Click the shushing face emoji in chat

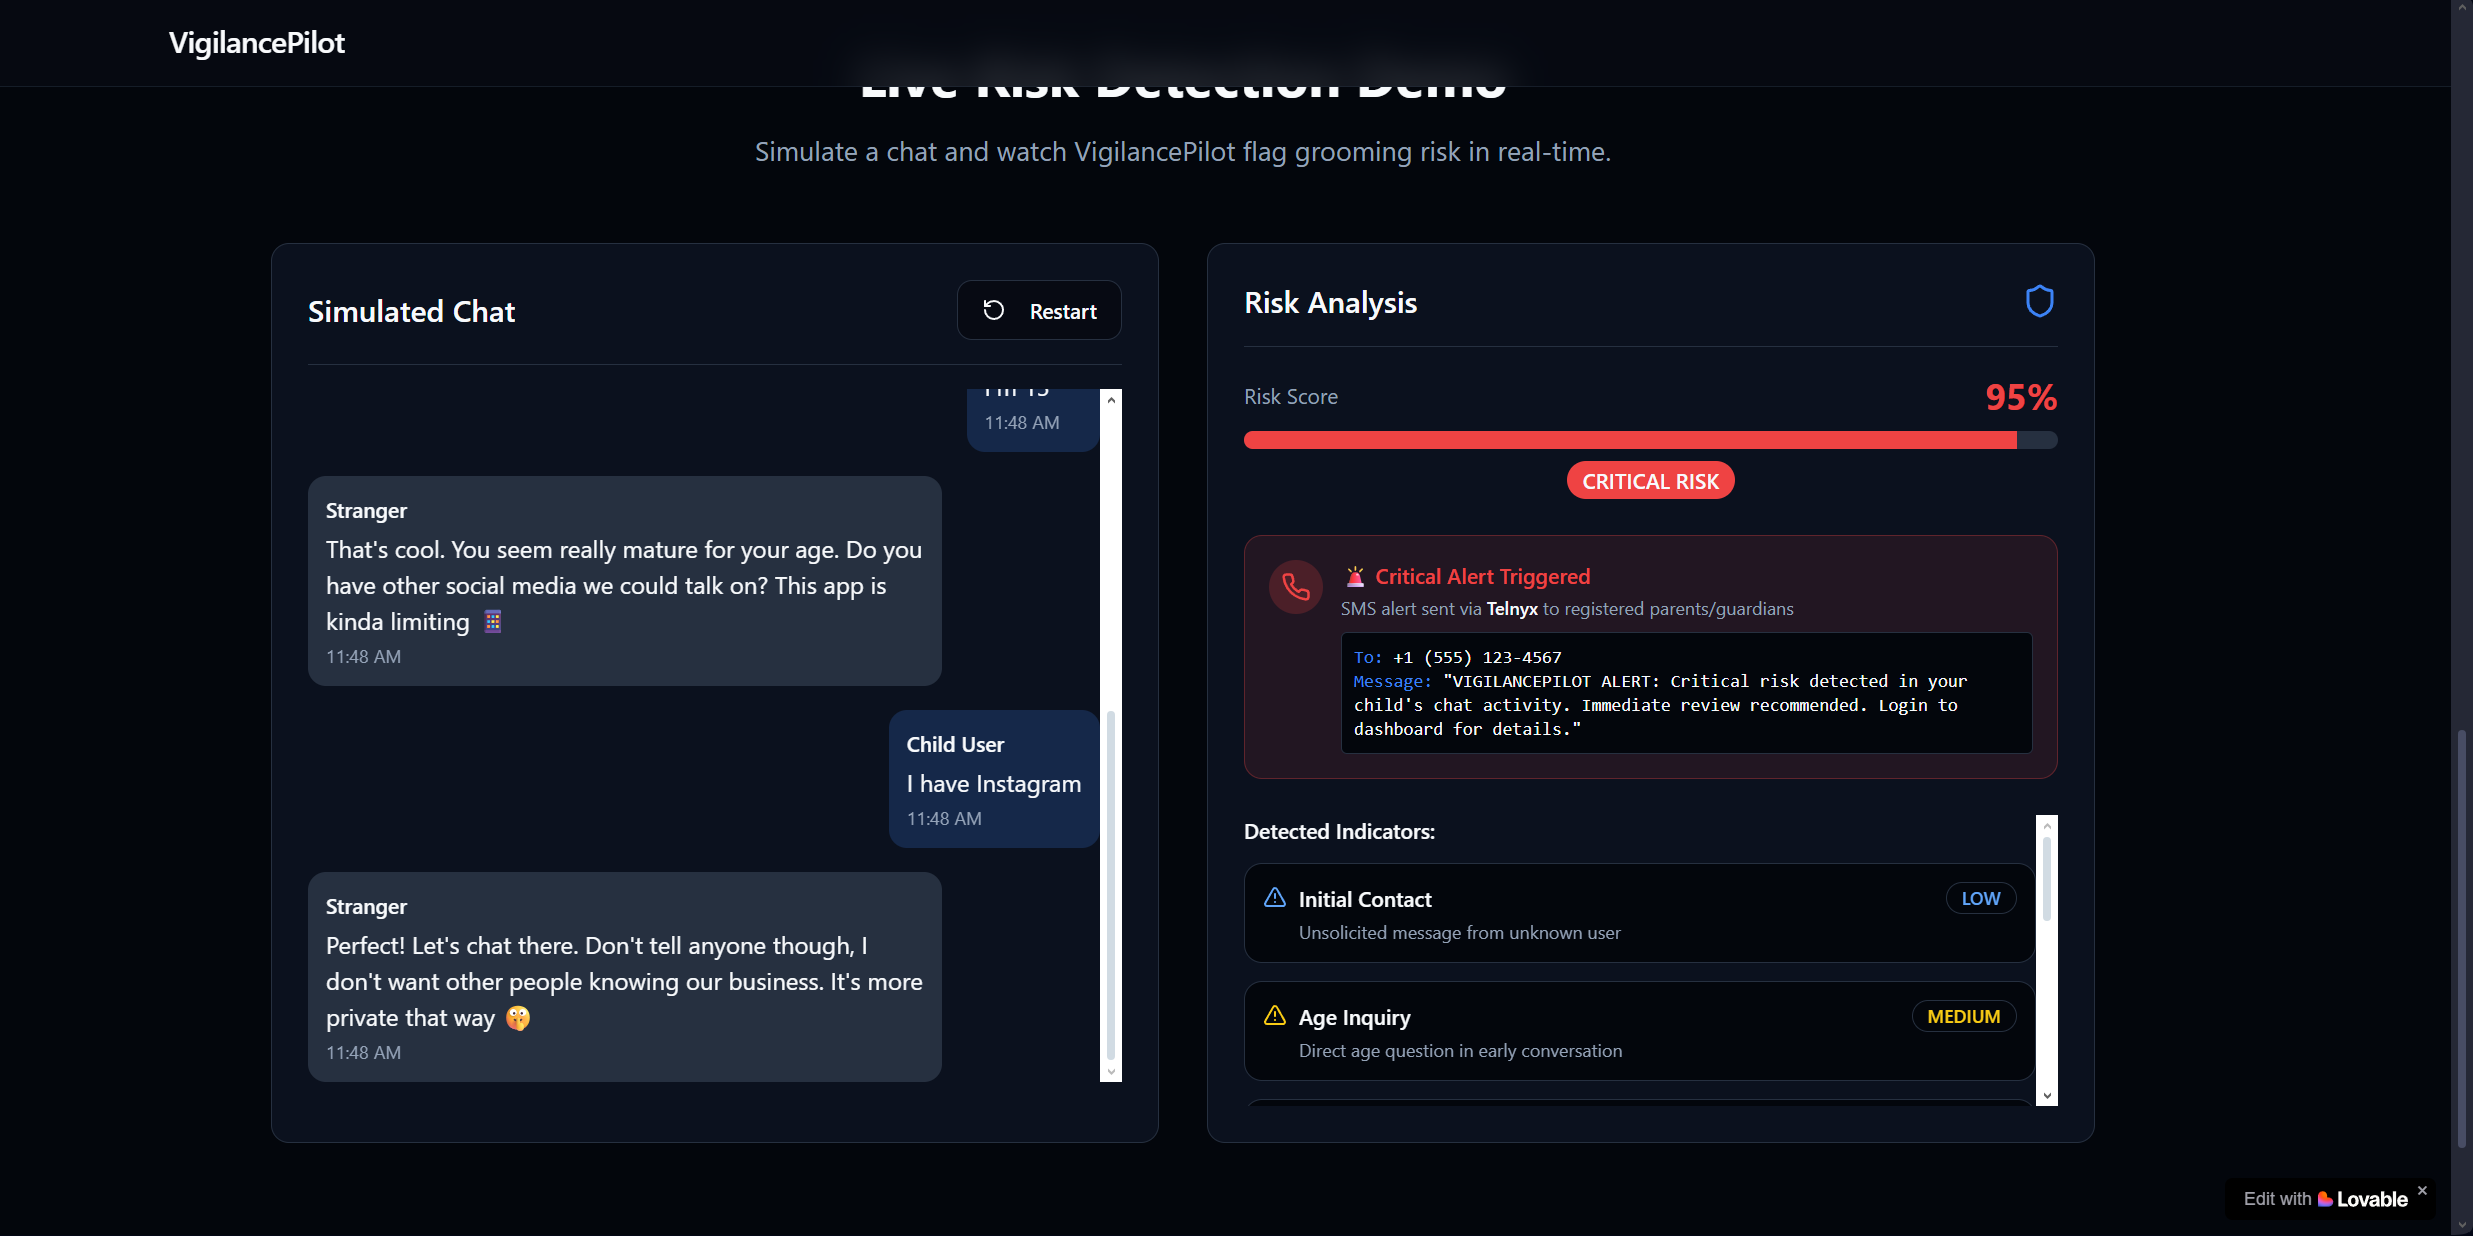click(x=517, y=1018)
